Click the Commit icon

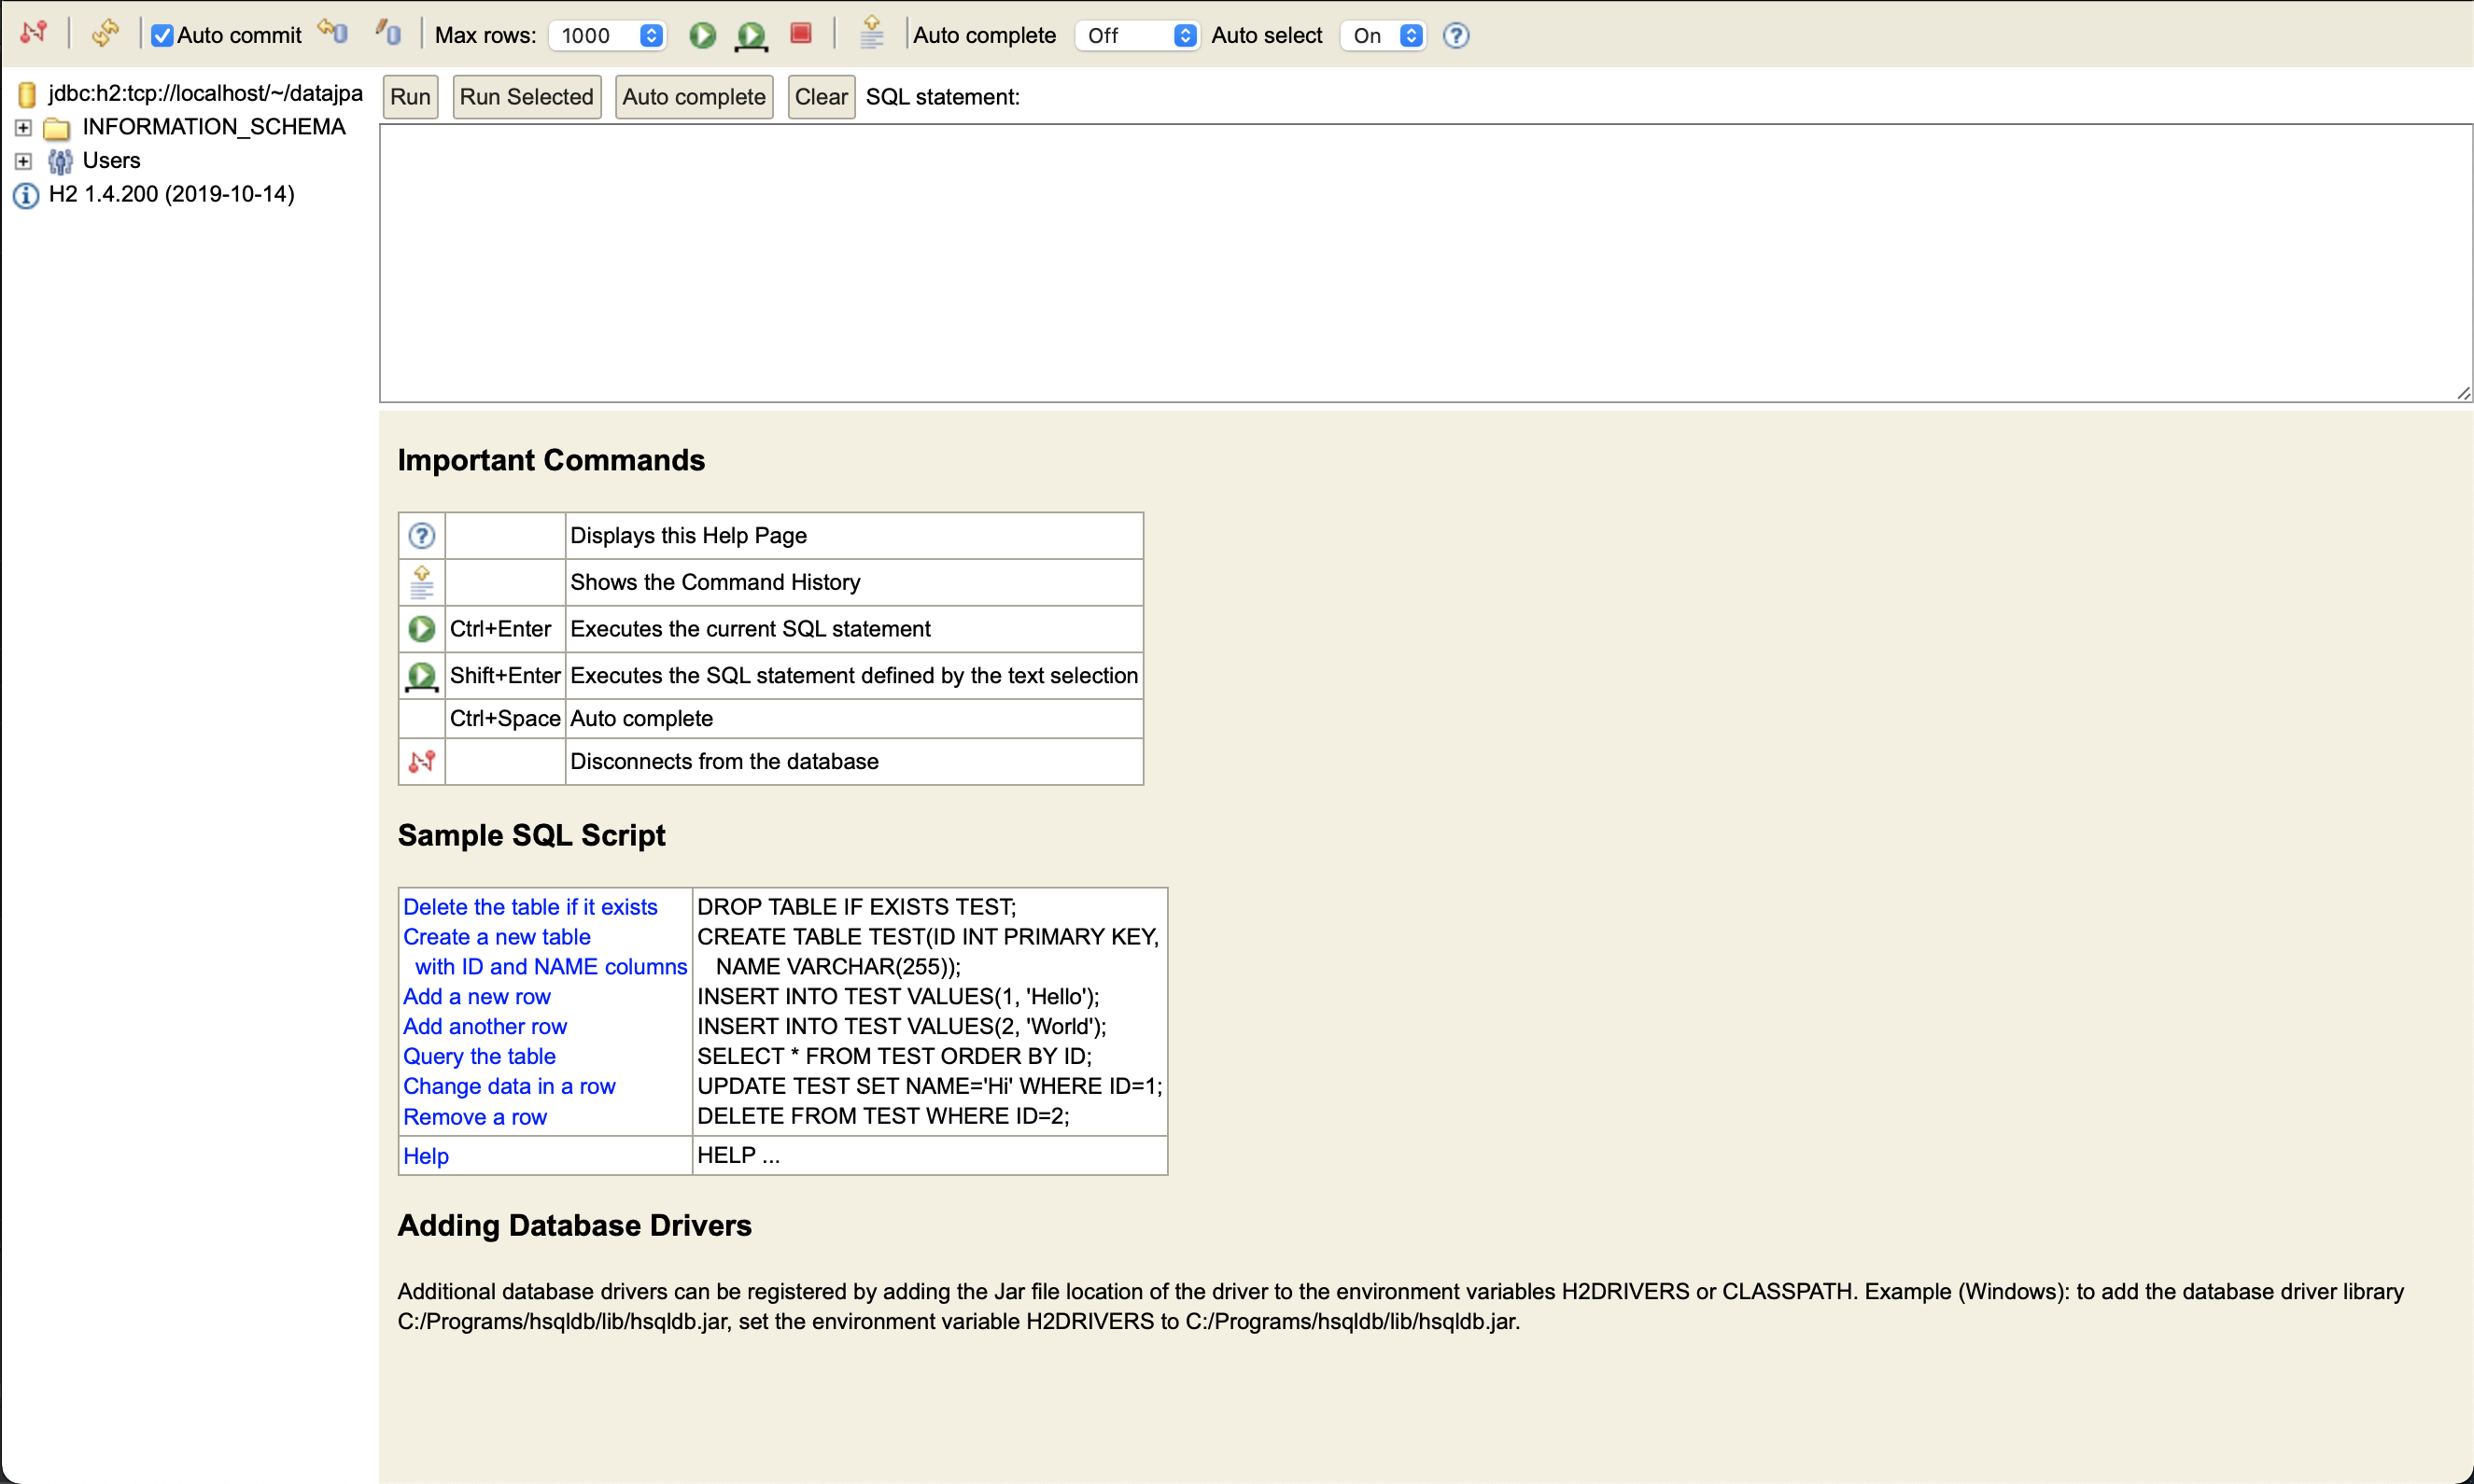tap(388, 33)
